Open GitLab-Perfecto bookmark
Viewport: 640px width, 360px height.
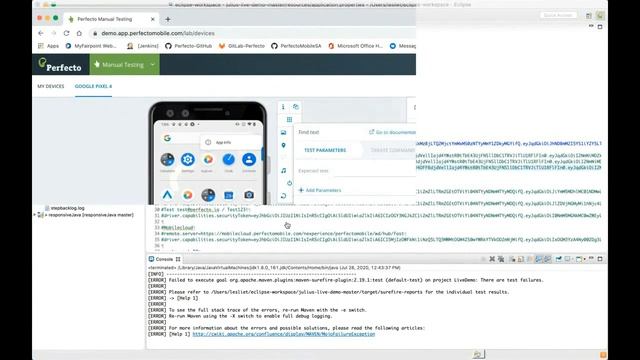242,46
